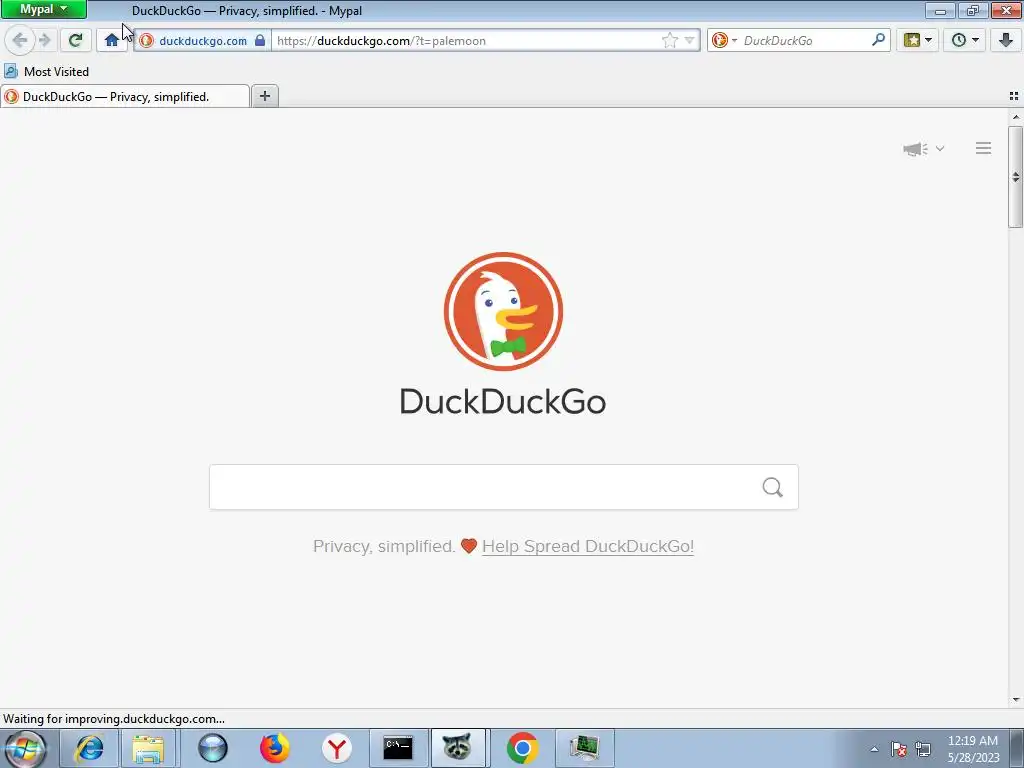Launch Firefox from the taskbar
The image size is (1024, 768).
coord(274,748)
